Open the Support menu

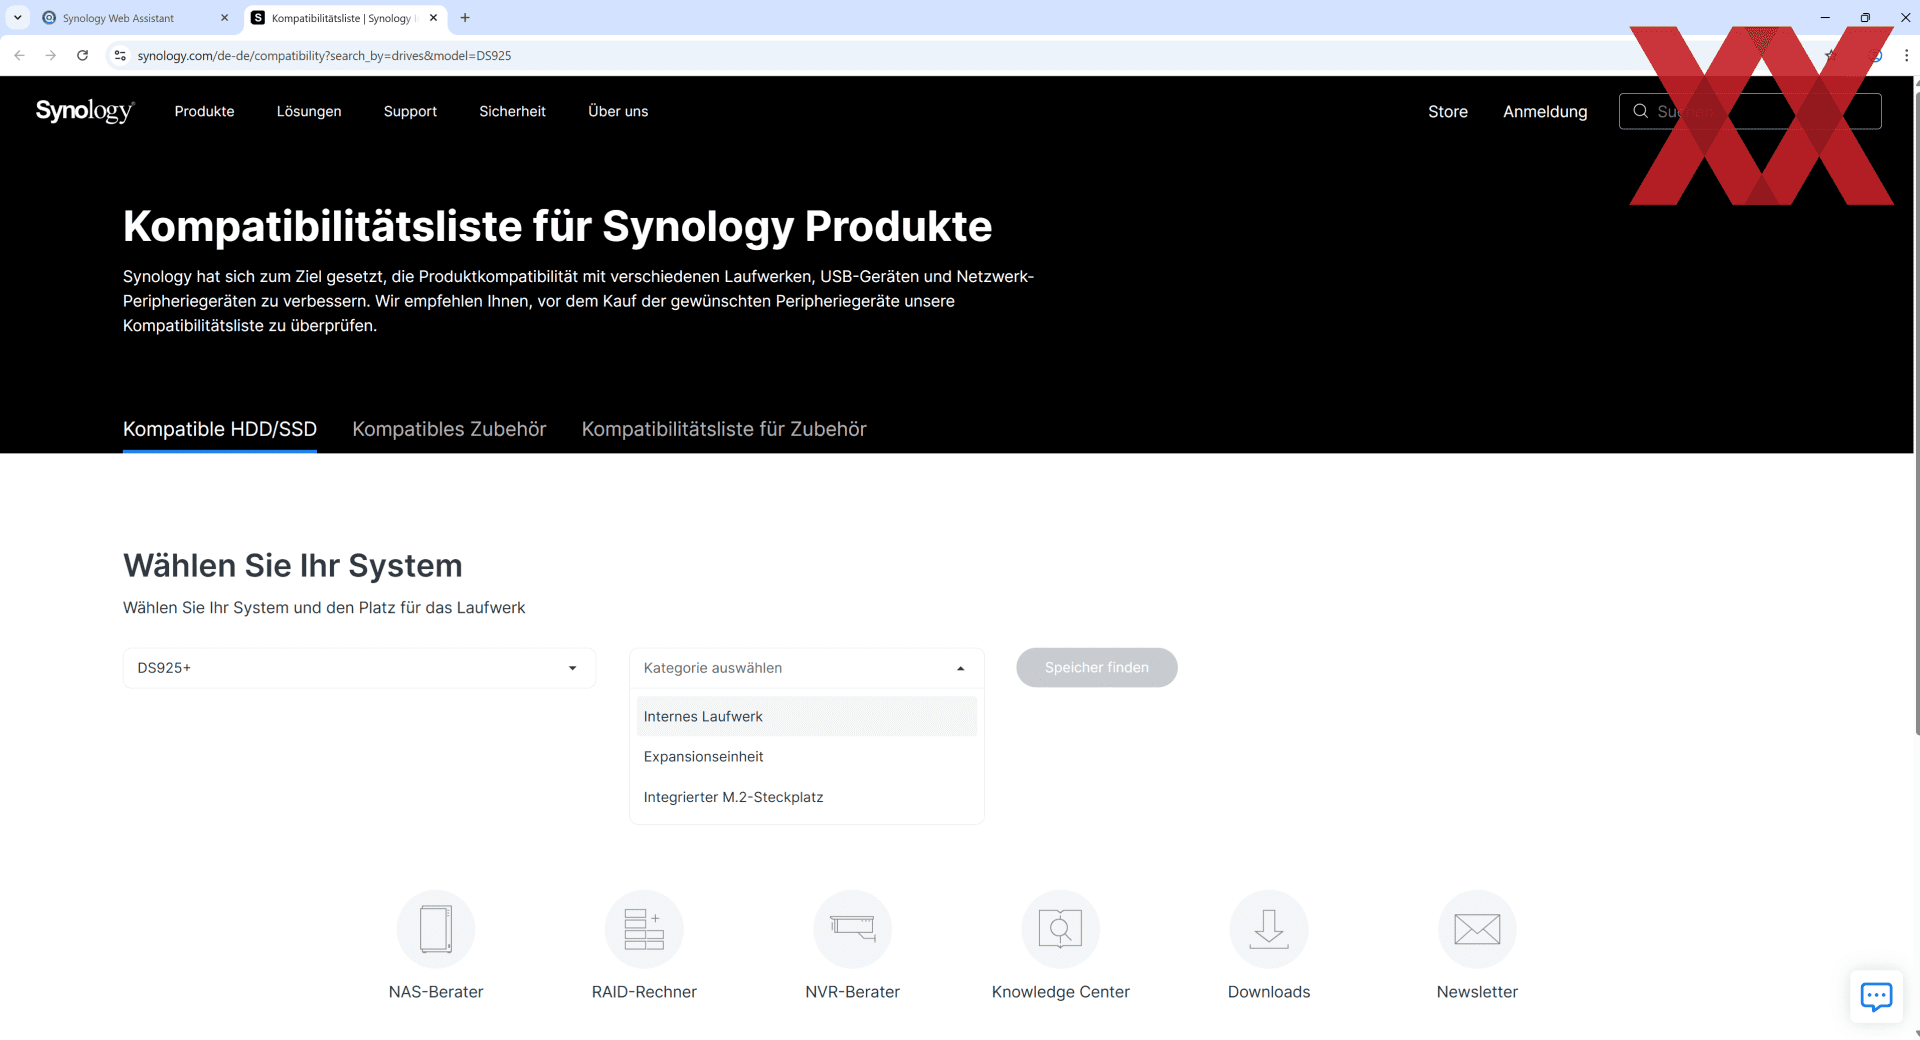pyautogui.click(x=410, y=111)
